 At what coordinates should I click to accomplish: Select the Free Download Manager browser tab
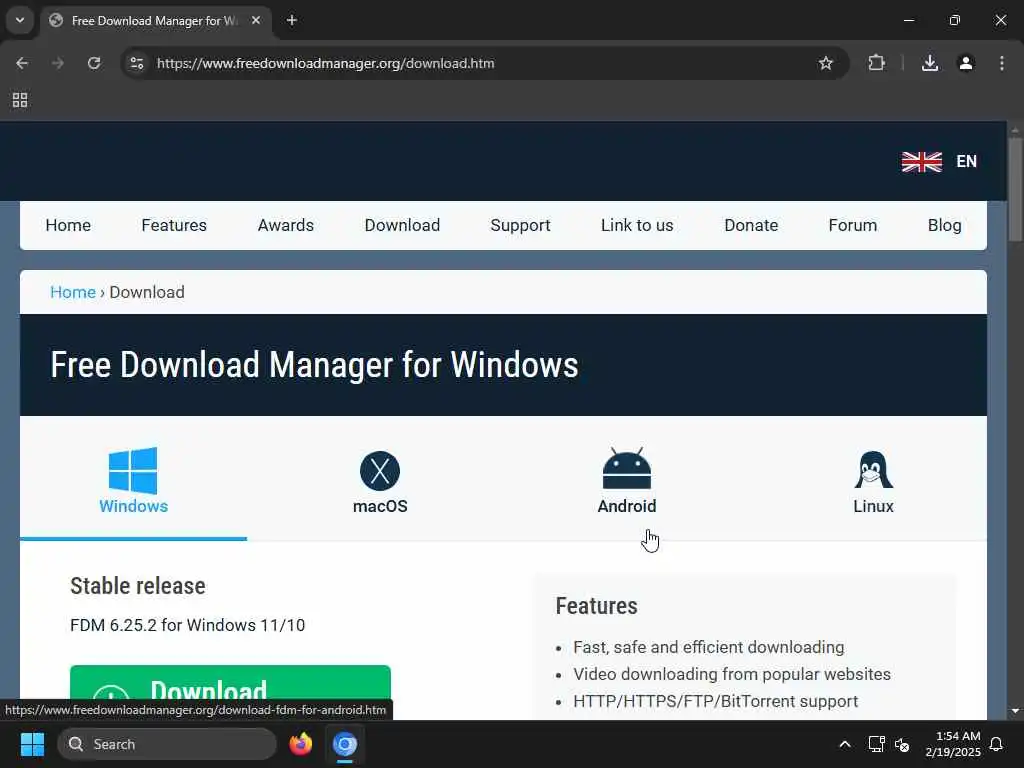[x=155, y=21]
